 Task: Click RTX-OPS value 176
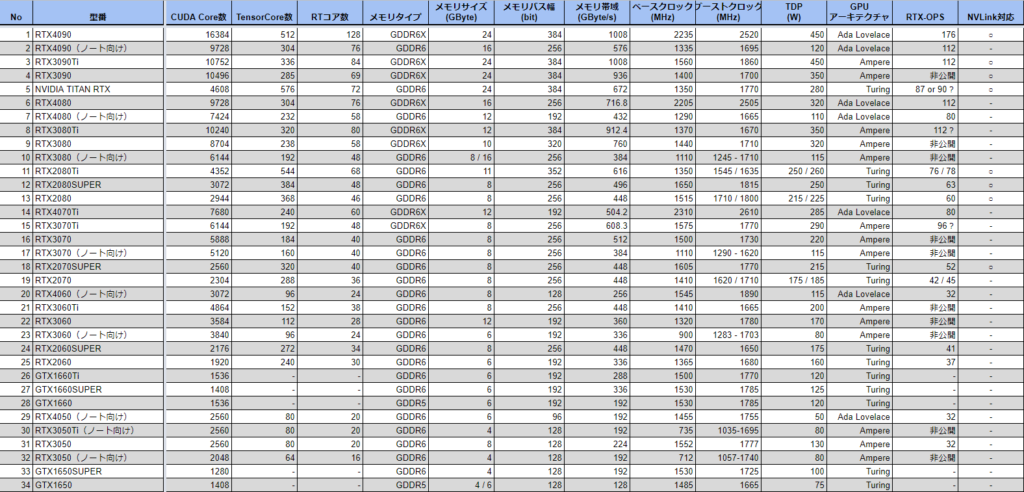(925, 35)
